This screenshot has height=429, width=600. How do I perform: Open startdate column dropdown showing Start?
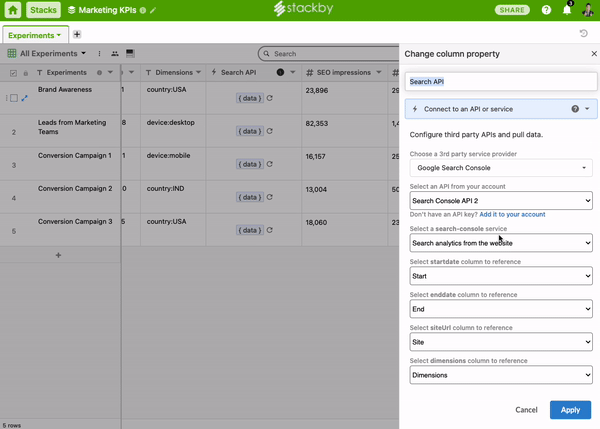[501, 276]
